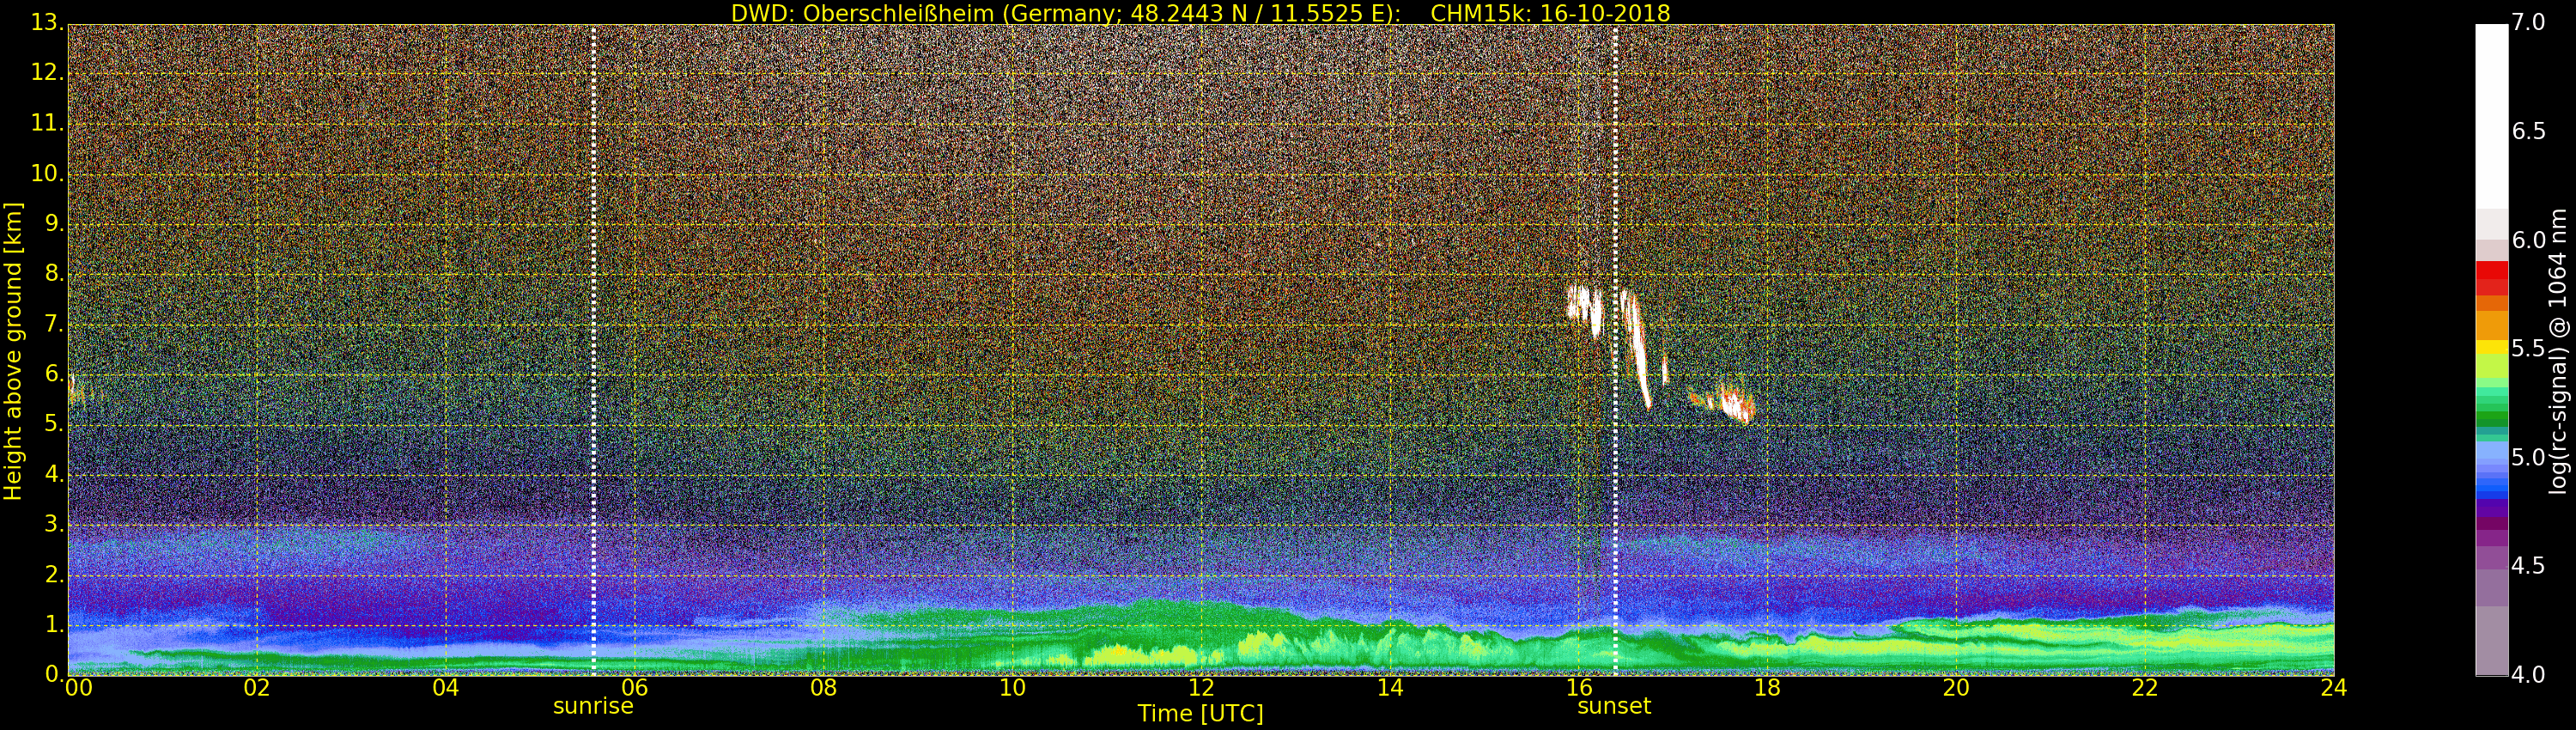Click the height axis tick '6.'

(x=54, y=373)
